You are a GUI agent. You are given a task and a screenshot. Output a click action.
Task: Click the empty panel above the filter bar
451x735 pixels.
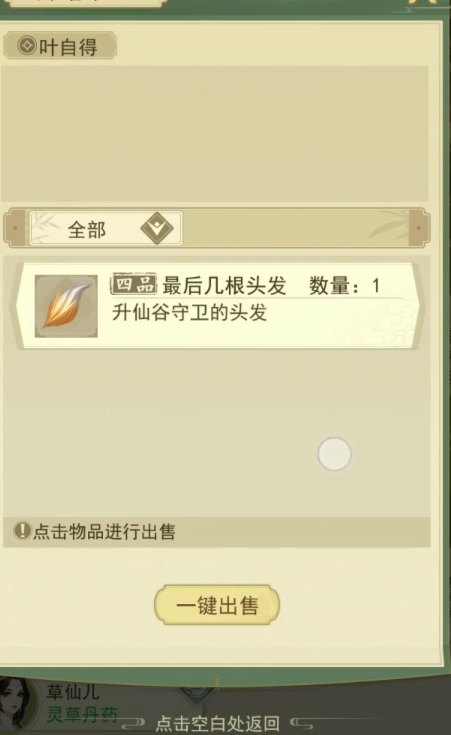pos(215,134)
